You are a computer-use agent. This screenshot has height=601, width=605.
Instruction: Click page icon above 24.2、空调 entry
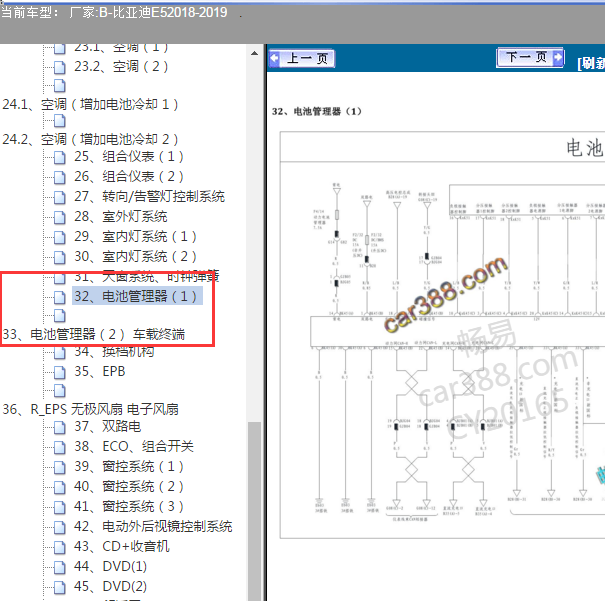tap(59, 121)
